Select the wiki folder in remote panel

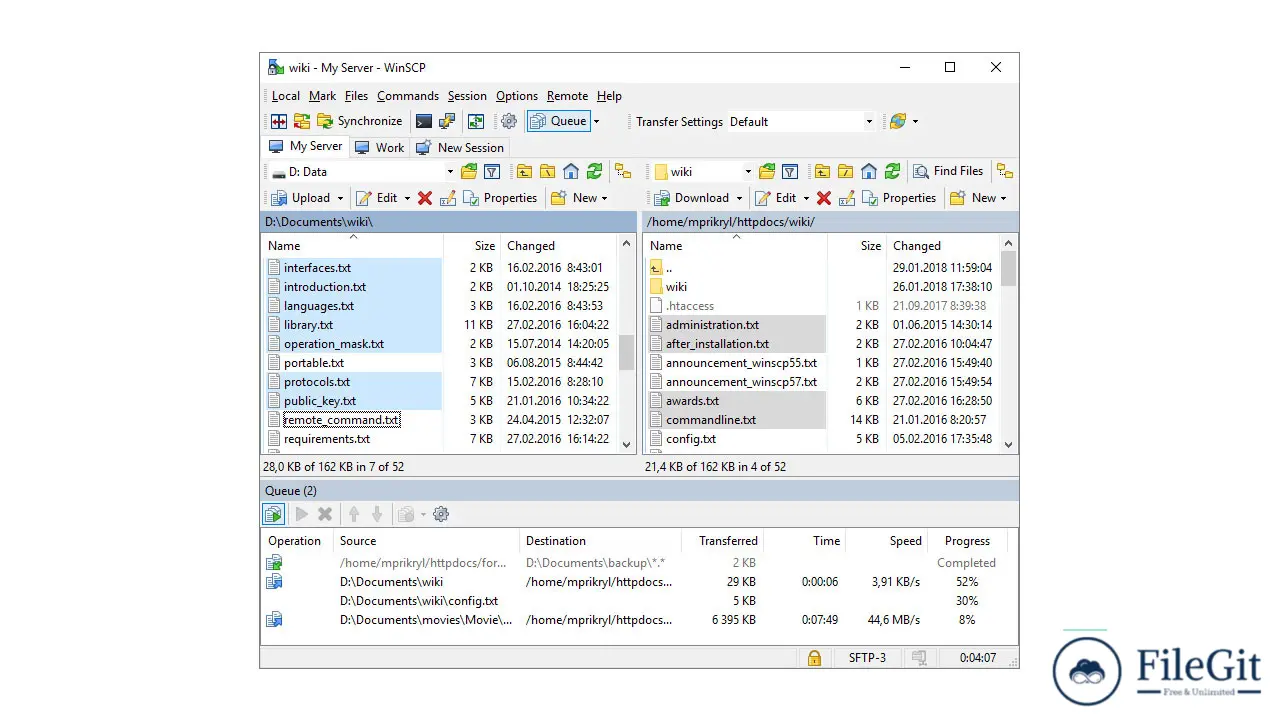coord(676,287)
